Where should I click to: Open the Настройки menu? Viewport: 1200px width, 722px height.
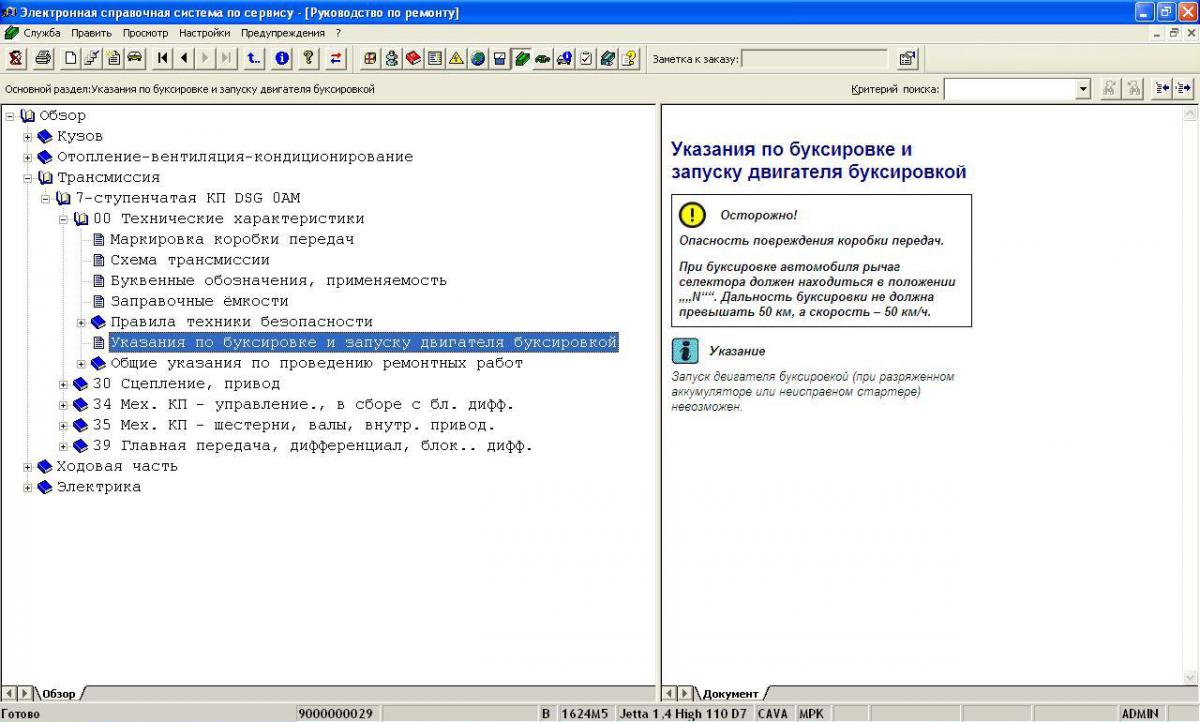click(x=205, y=33)
